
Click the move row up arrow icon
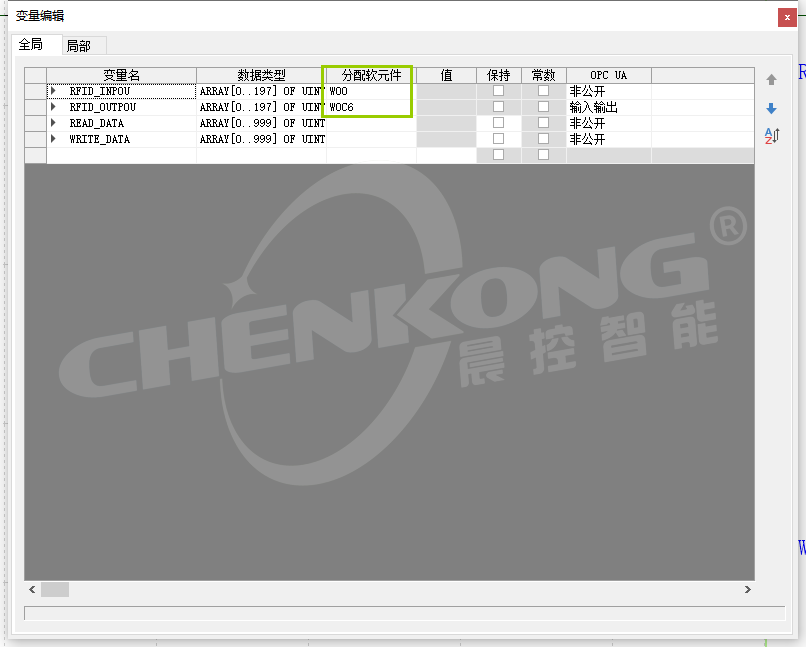coord(771,80)
